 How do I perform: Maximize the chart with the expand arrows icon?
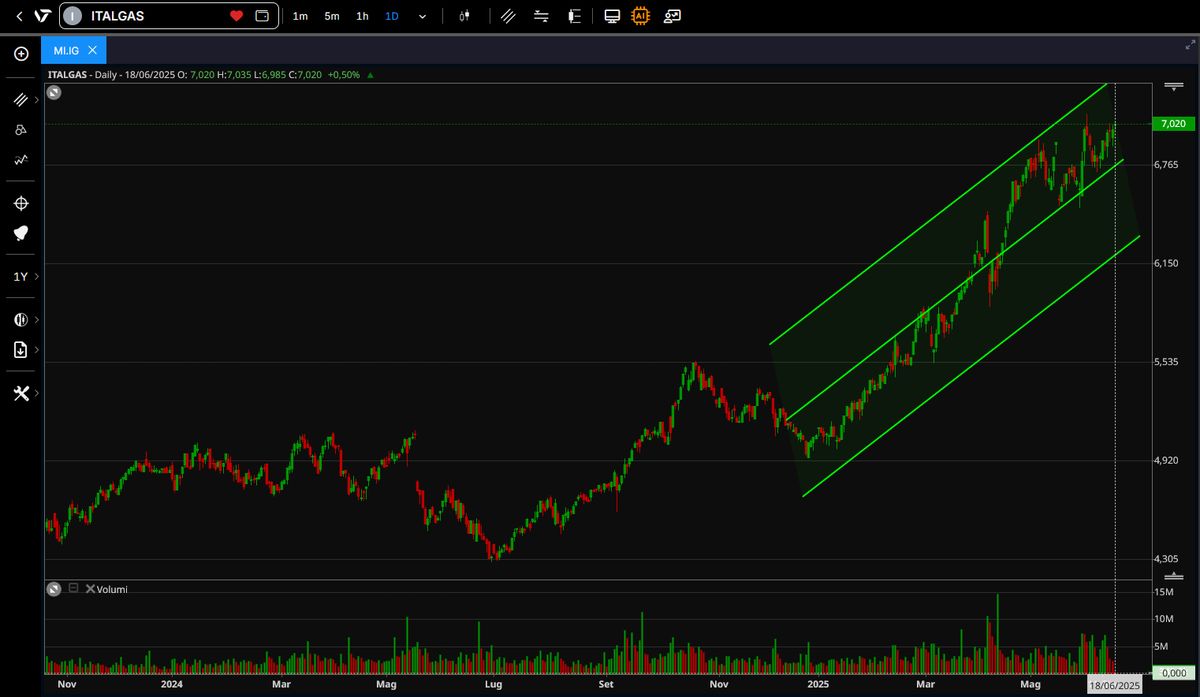(1189, 45)
